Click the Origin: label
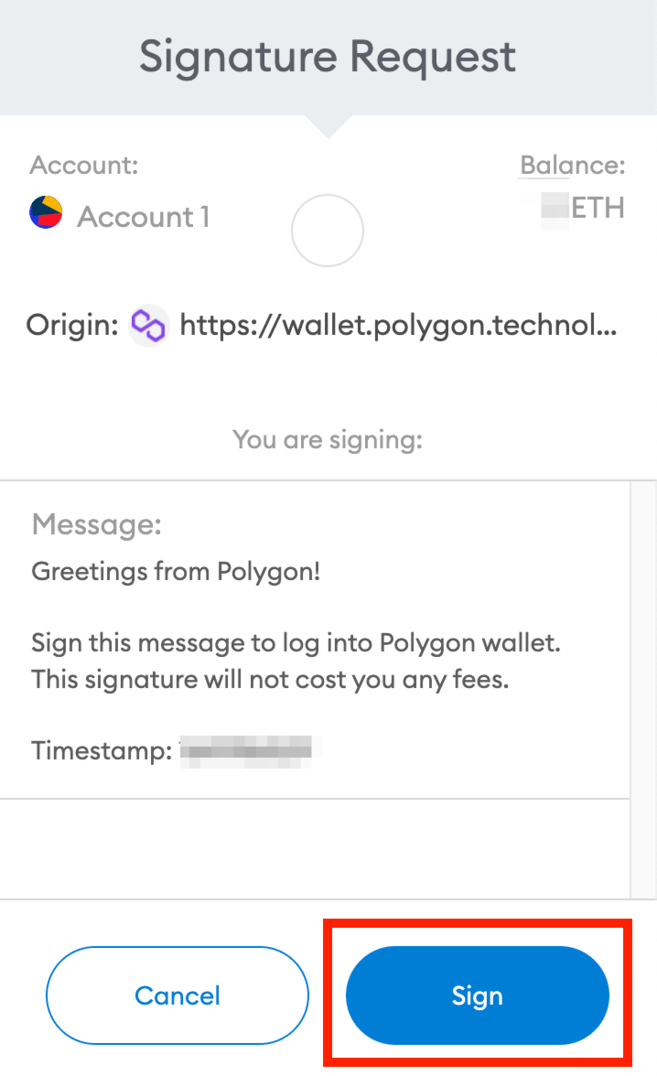This screenshot has width=657, height=1076. click(72, 325)
